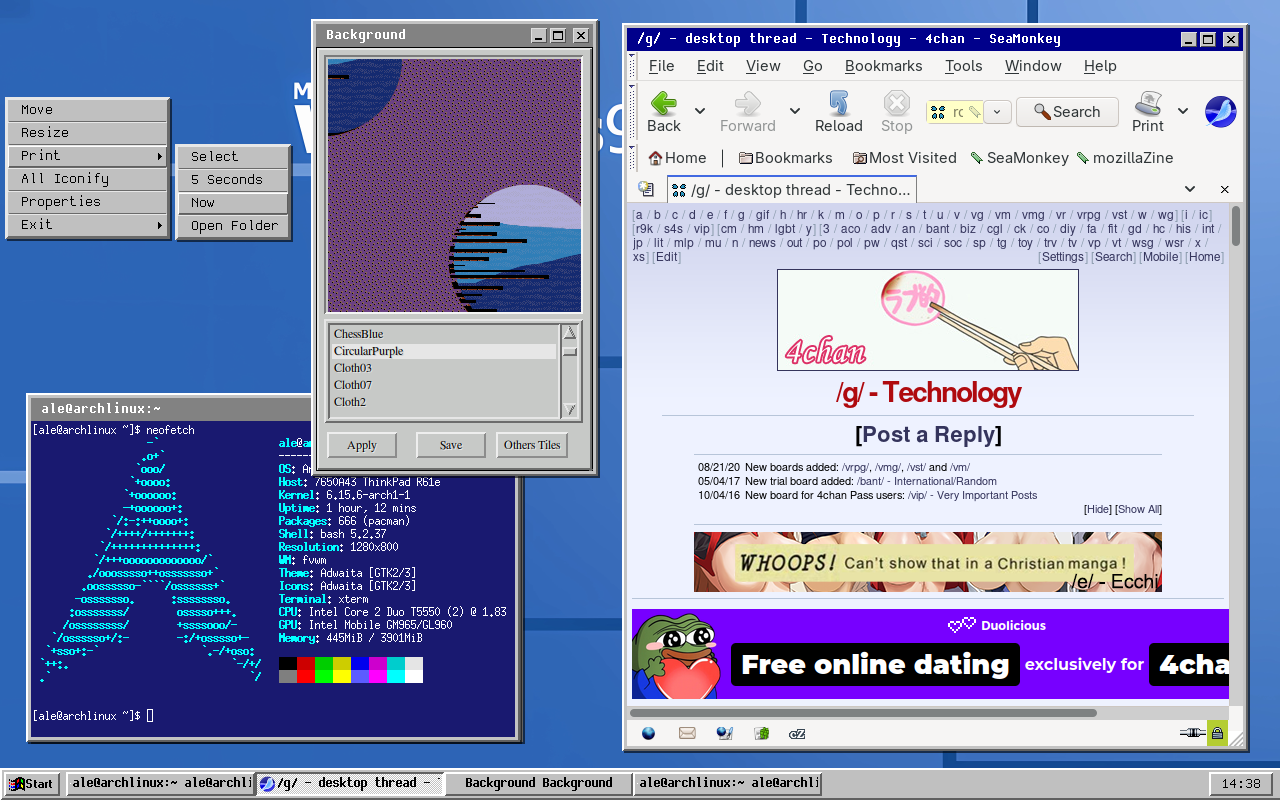Choose All Iconify from the menu
The width and height of the screenshot is (1280, 800).
tap(87, 179)
